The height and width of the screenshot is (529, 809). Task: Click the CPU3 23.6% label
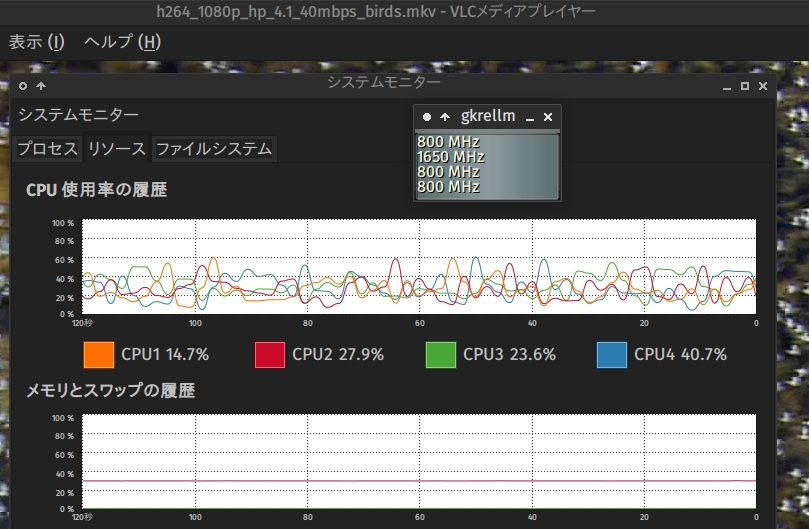[509, 355]
